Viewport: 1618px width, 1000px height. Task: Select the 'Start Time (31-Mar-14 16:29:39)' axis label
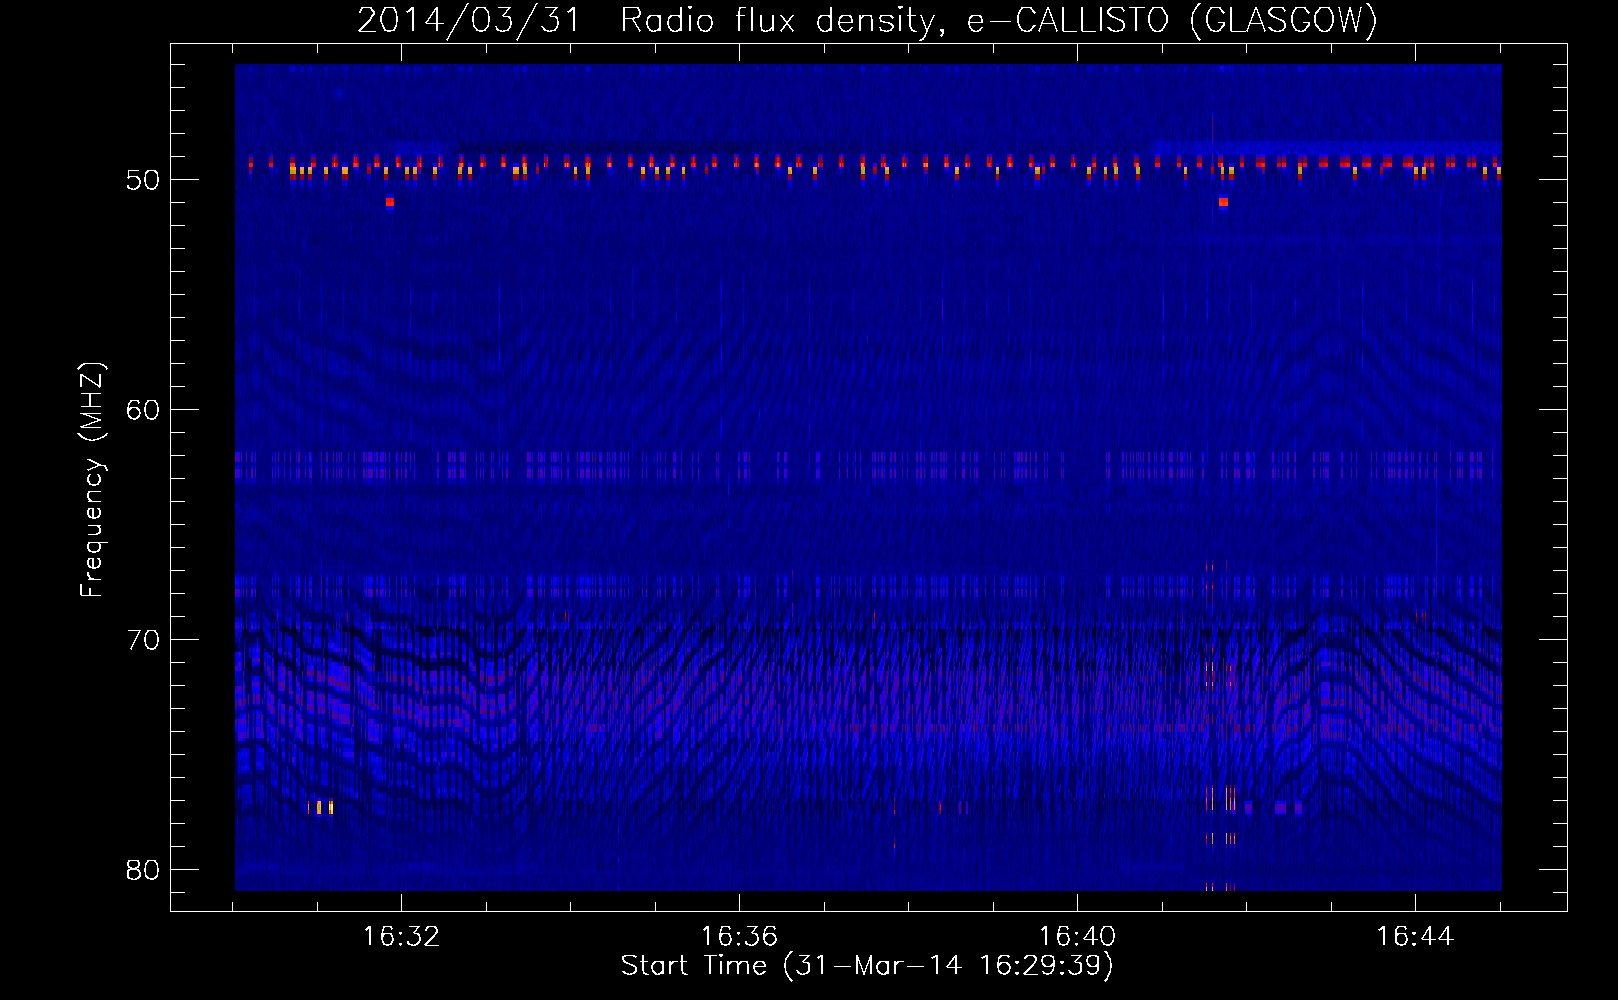(867, 966)
